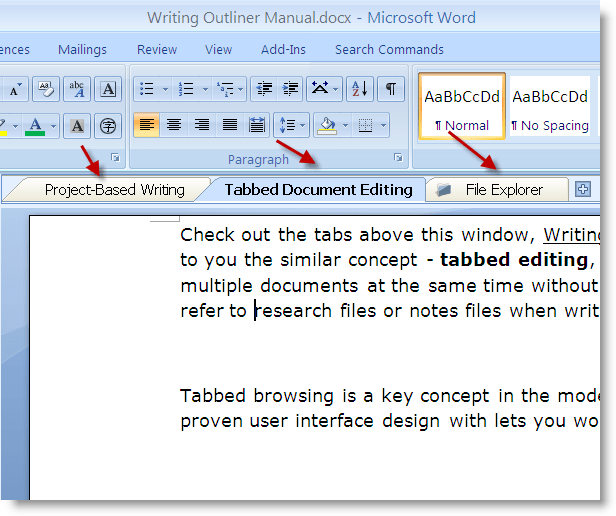Click the Shrink Font button
The image size is (616, 516).
(x=16, y=89)
